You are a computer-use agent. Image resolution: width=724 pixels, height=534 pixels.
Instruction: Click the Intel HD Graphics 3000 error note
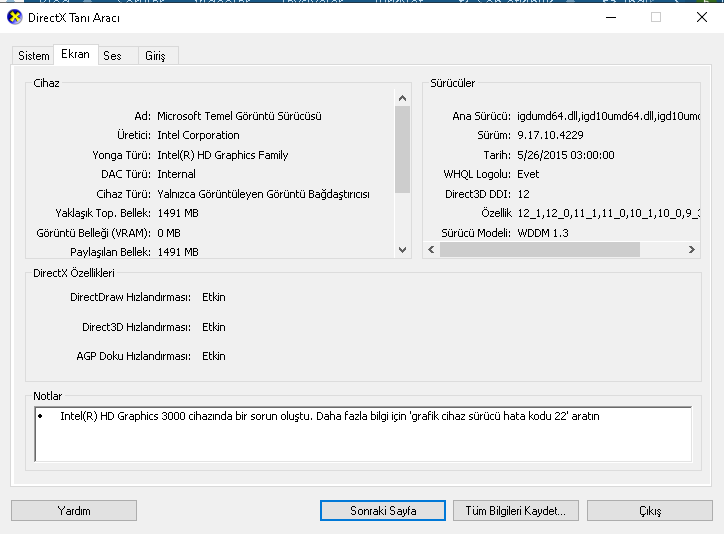330,416
